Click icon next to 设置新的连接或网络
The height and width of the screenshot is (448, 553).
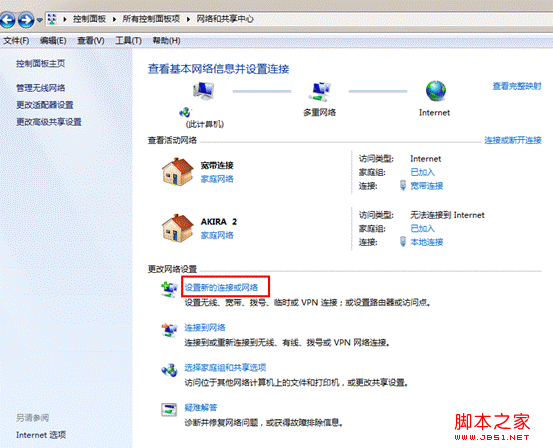click(169, 289)
